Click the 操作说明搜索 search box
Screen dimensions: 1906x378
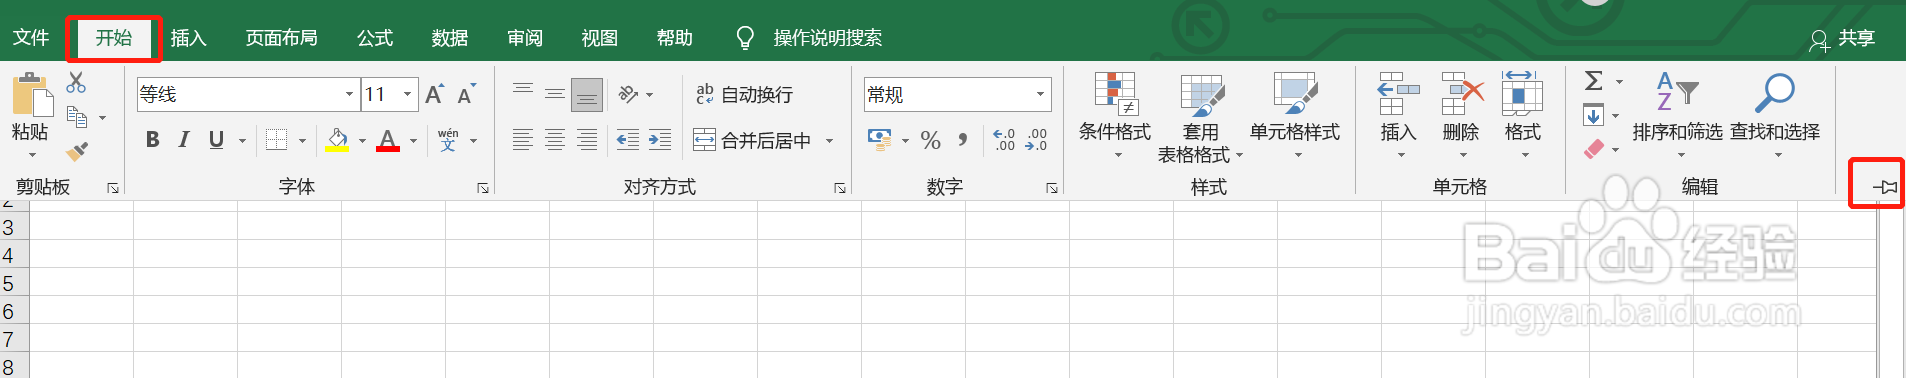[x=810, y=38]
